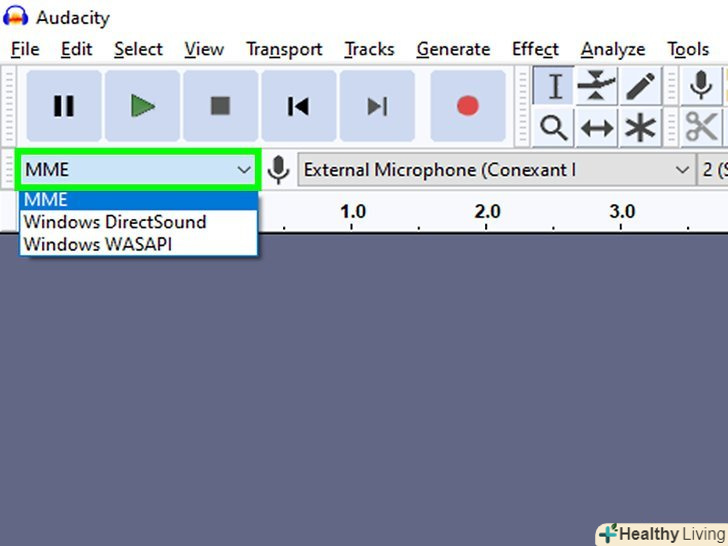Open the recording channels dropdown showing 2
The height and width of the screenshot is (546, 728).
click(x=713, y=170)
